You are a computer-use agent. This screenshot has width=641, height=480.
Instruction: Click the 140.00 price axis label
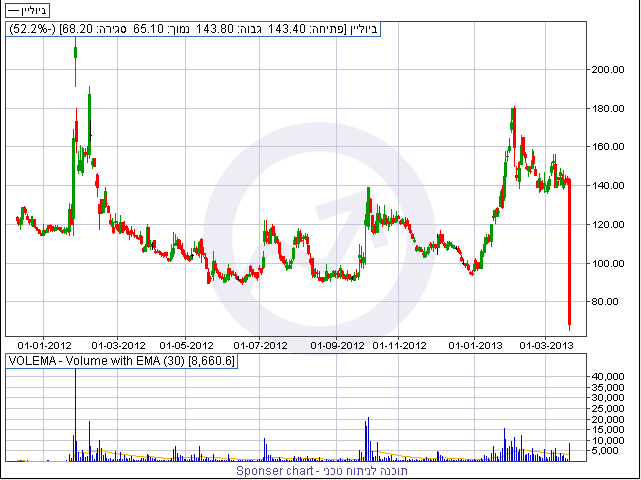(608, 186)
